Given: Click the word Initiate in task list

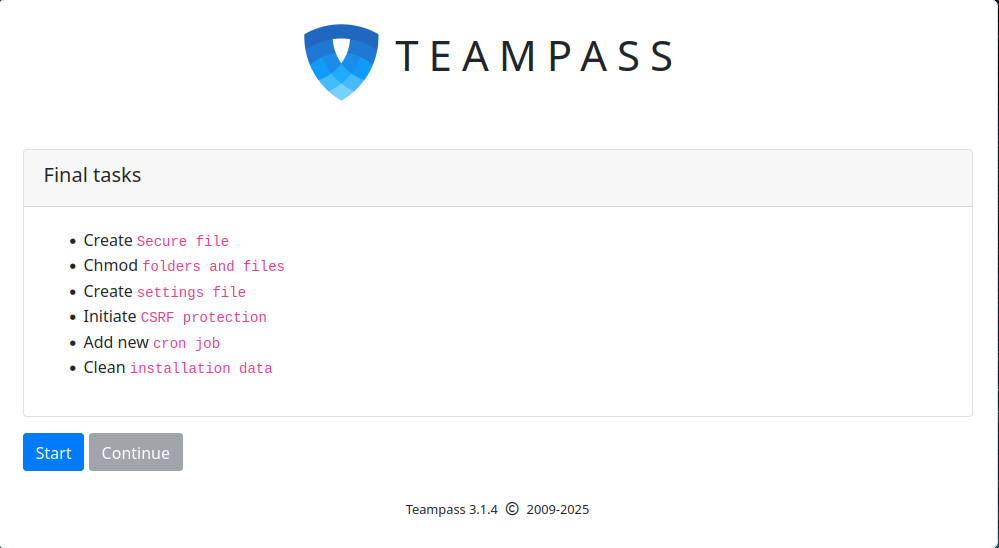Looking at the screenshot, I should (110, 317).
